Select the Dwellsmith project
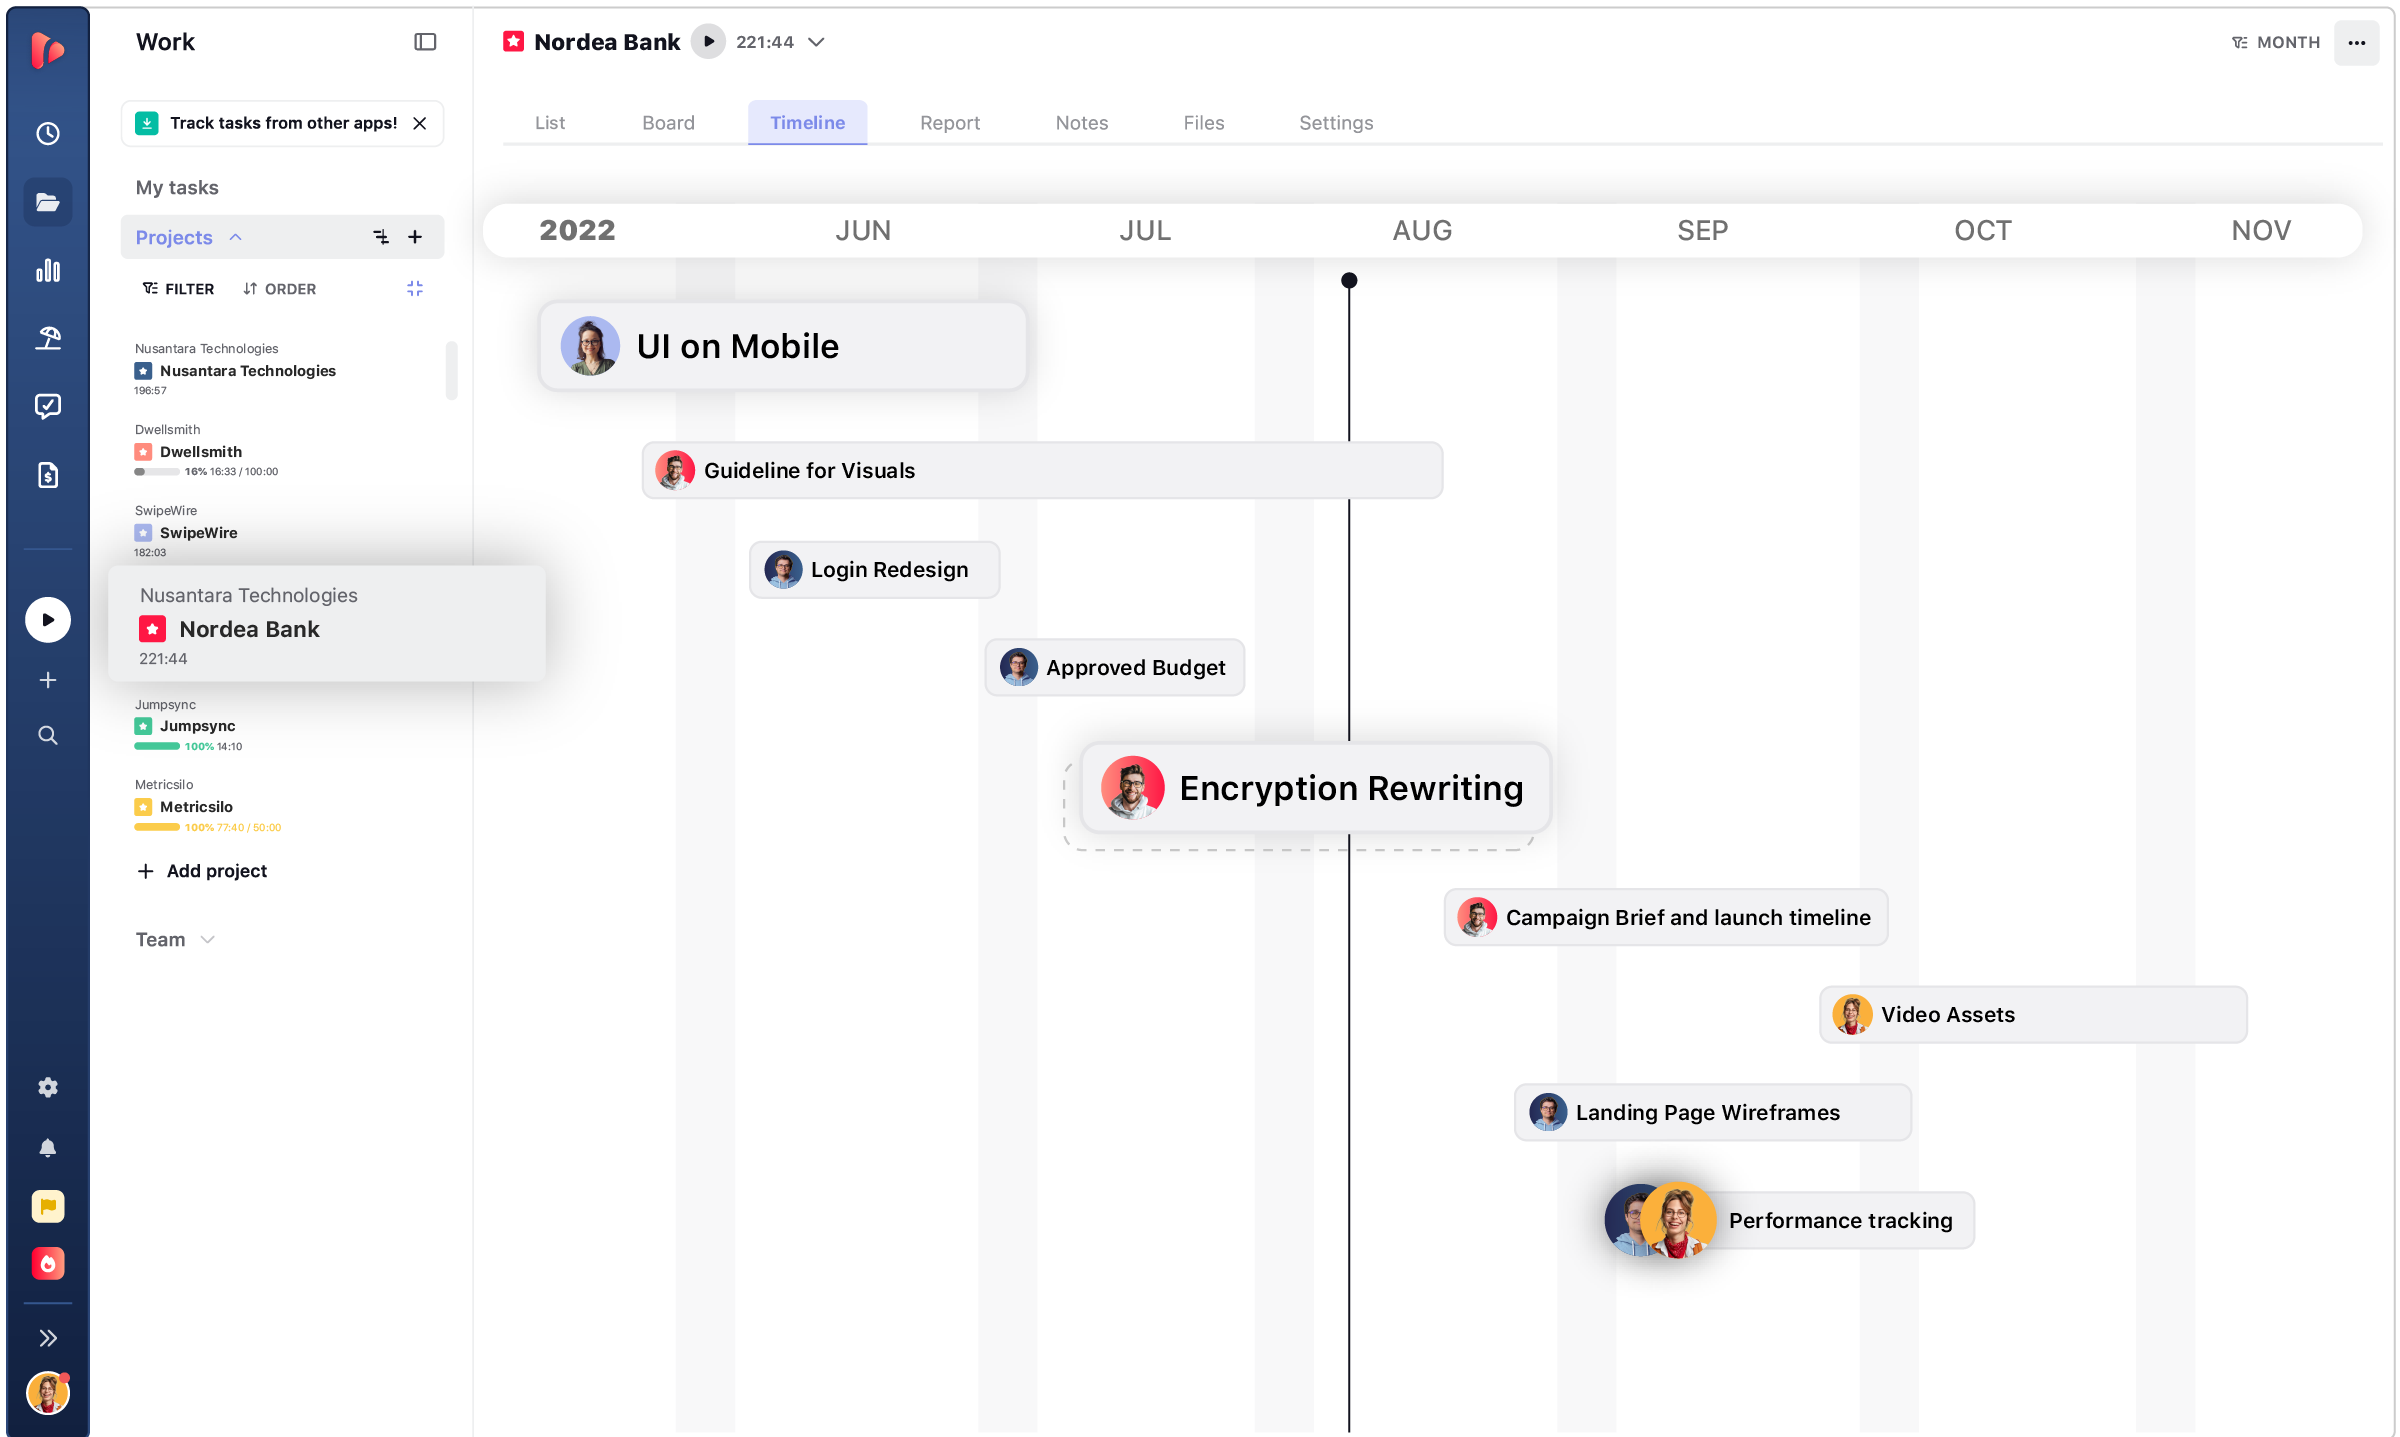Screen dimensions: 2400x1437 200,452
